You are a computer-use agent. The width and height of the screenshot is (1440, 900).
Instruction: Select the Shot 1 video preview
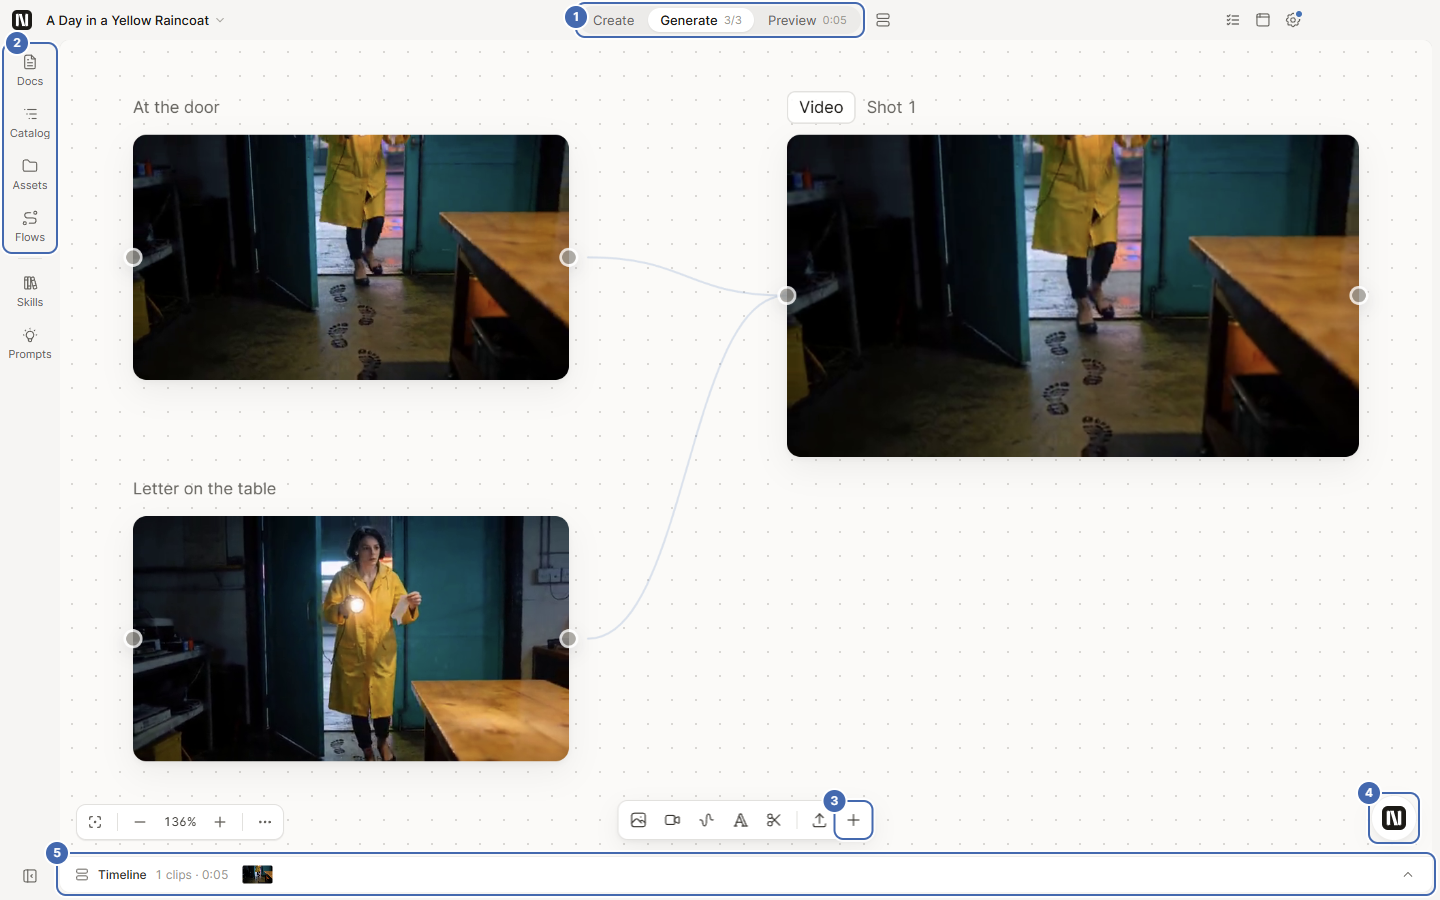point(1073,296)
